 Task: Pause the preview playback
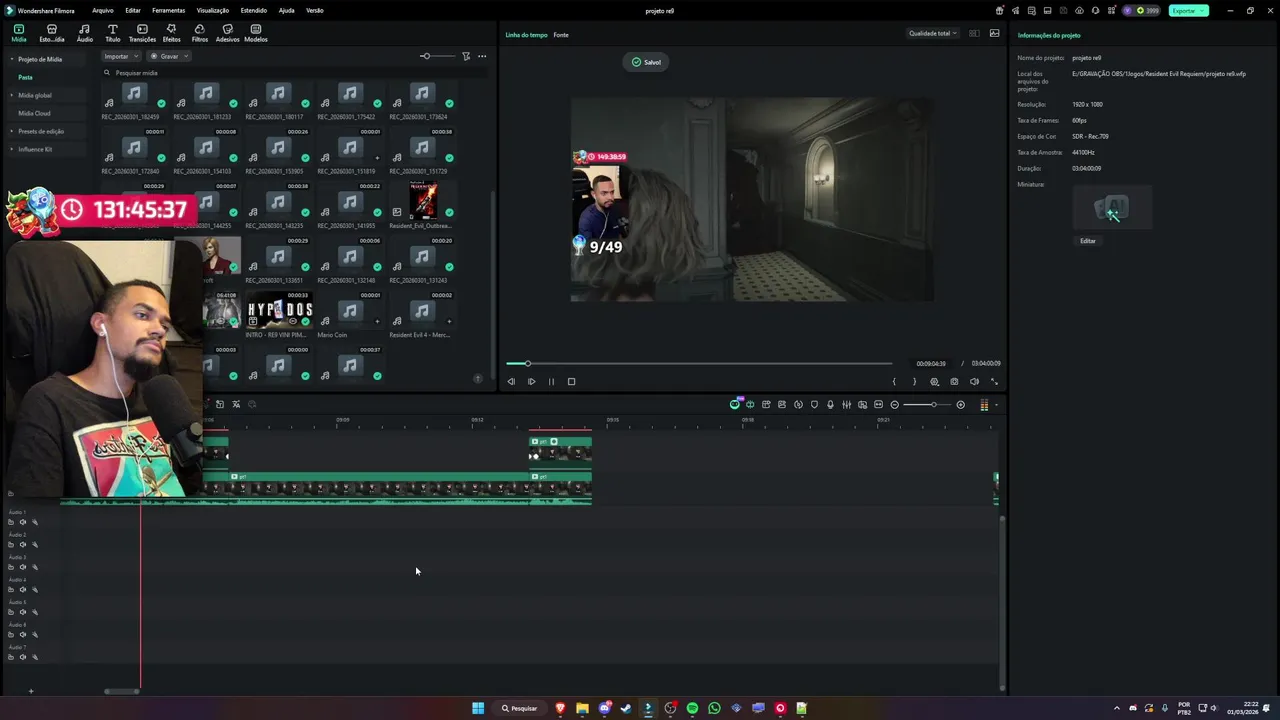[x=551, y=381]
